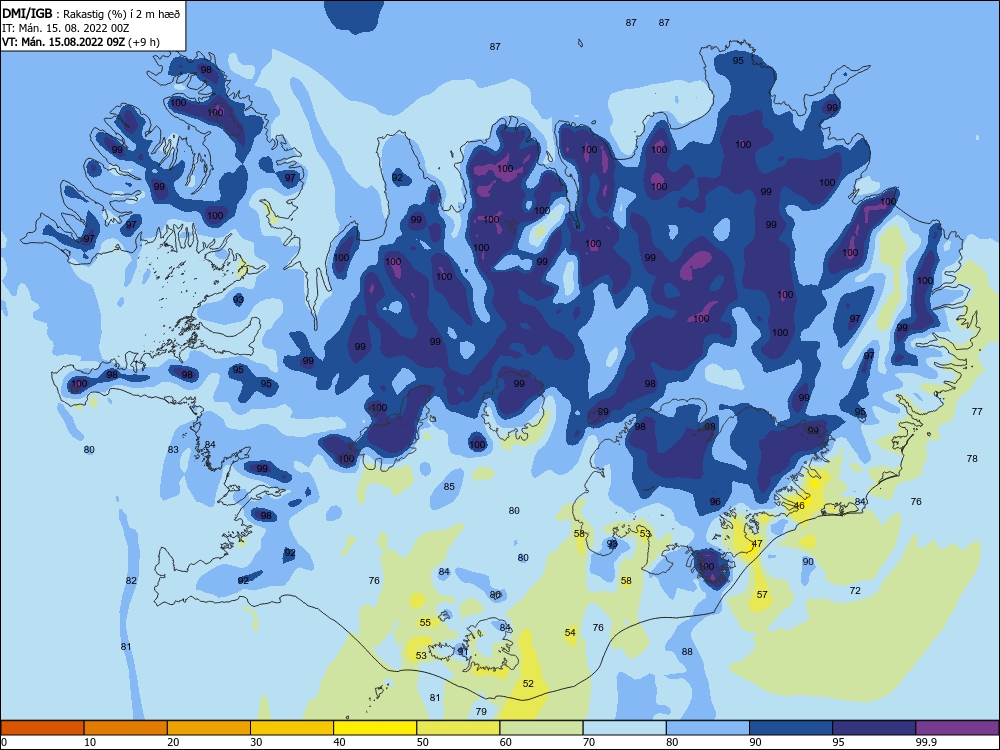Click the '99.9' legend scale label
1000x750 pixels.
[925, 742]
